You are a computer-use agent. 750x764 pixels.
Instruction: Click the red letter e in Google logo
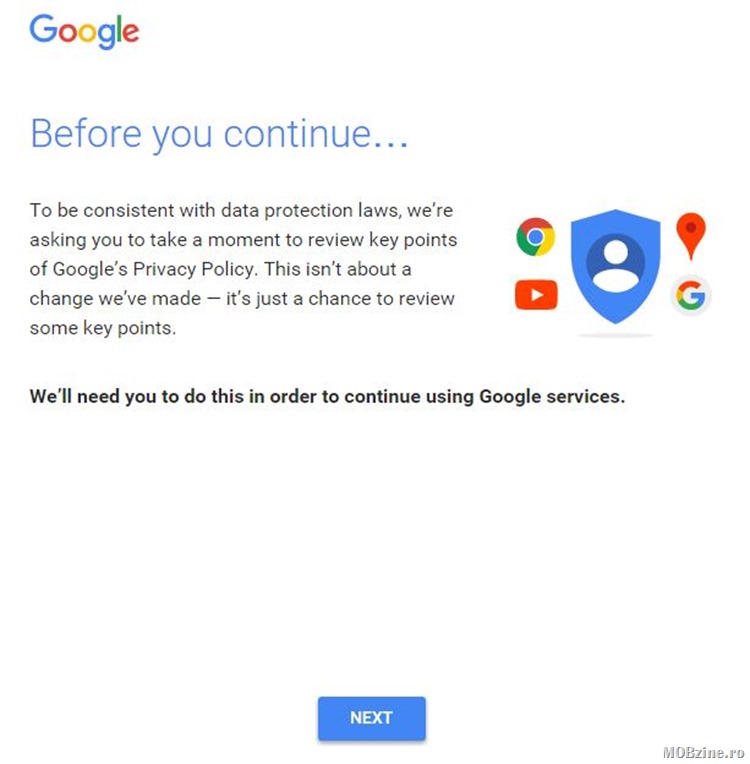(x=130, y=33)
